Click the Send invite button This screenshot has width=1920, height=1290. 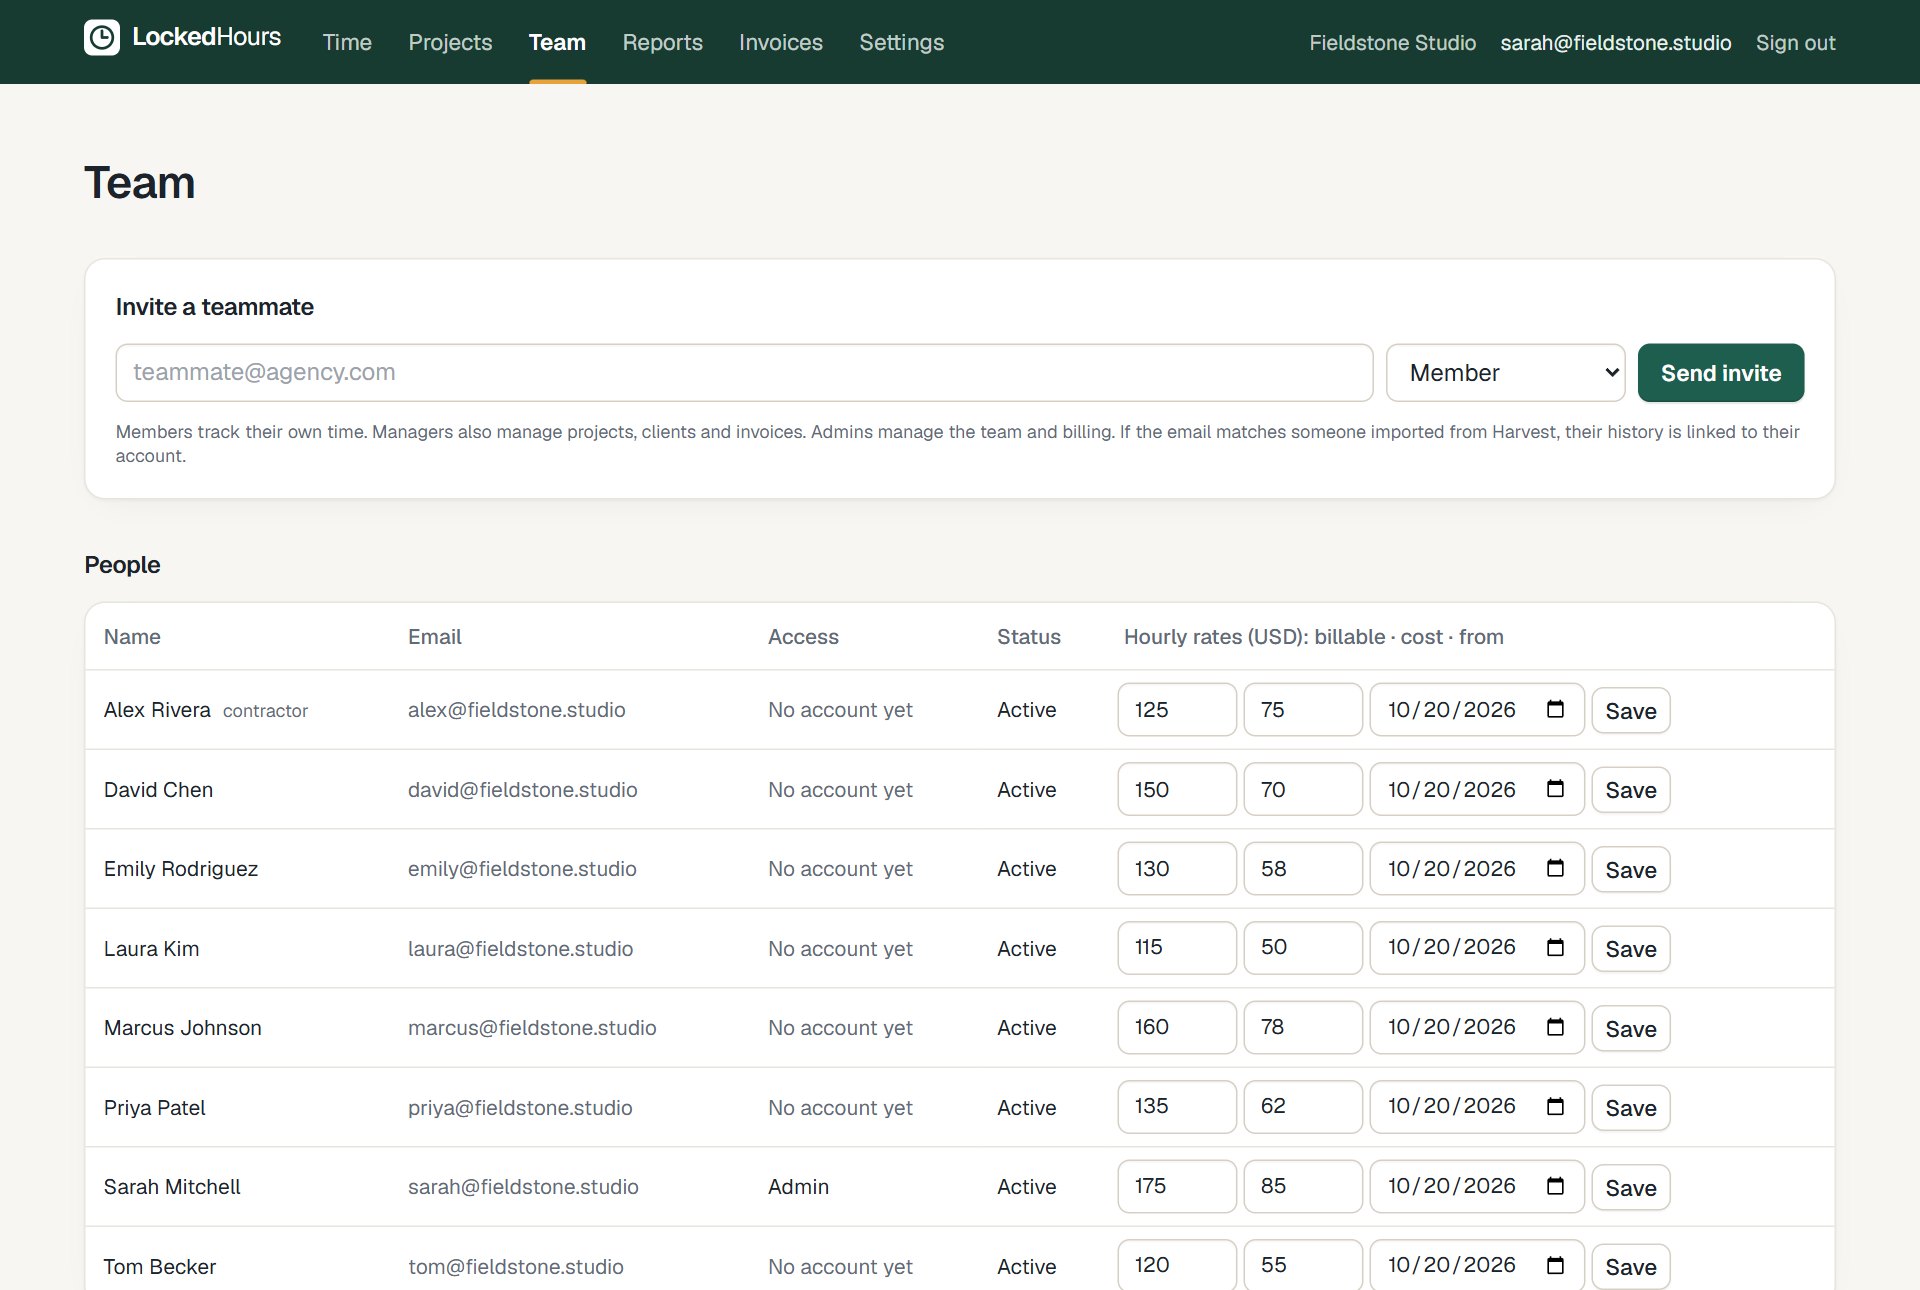1721,373
